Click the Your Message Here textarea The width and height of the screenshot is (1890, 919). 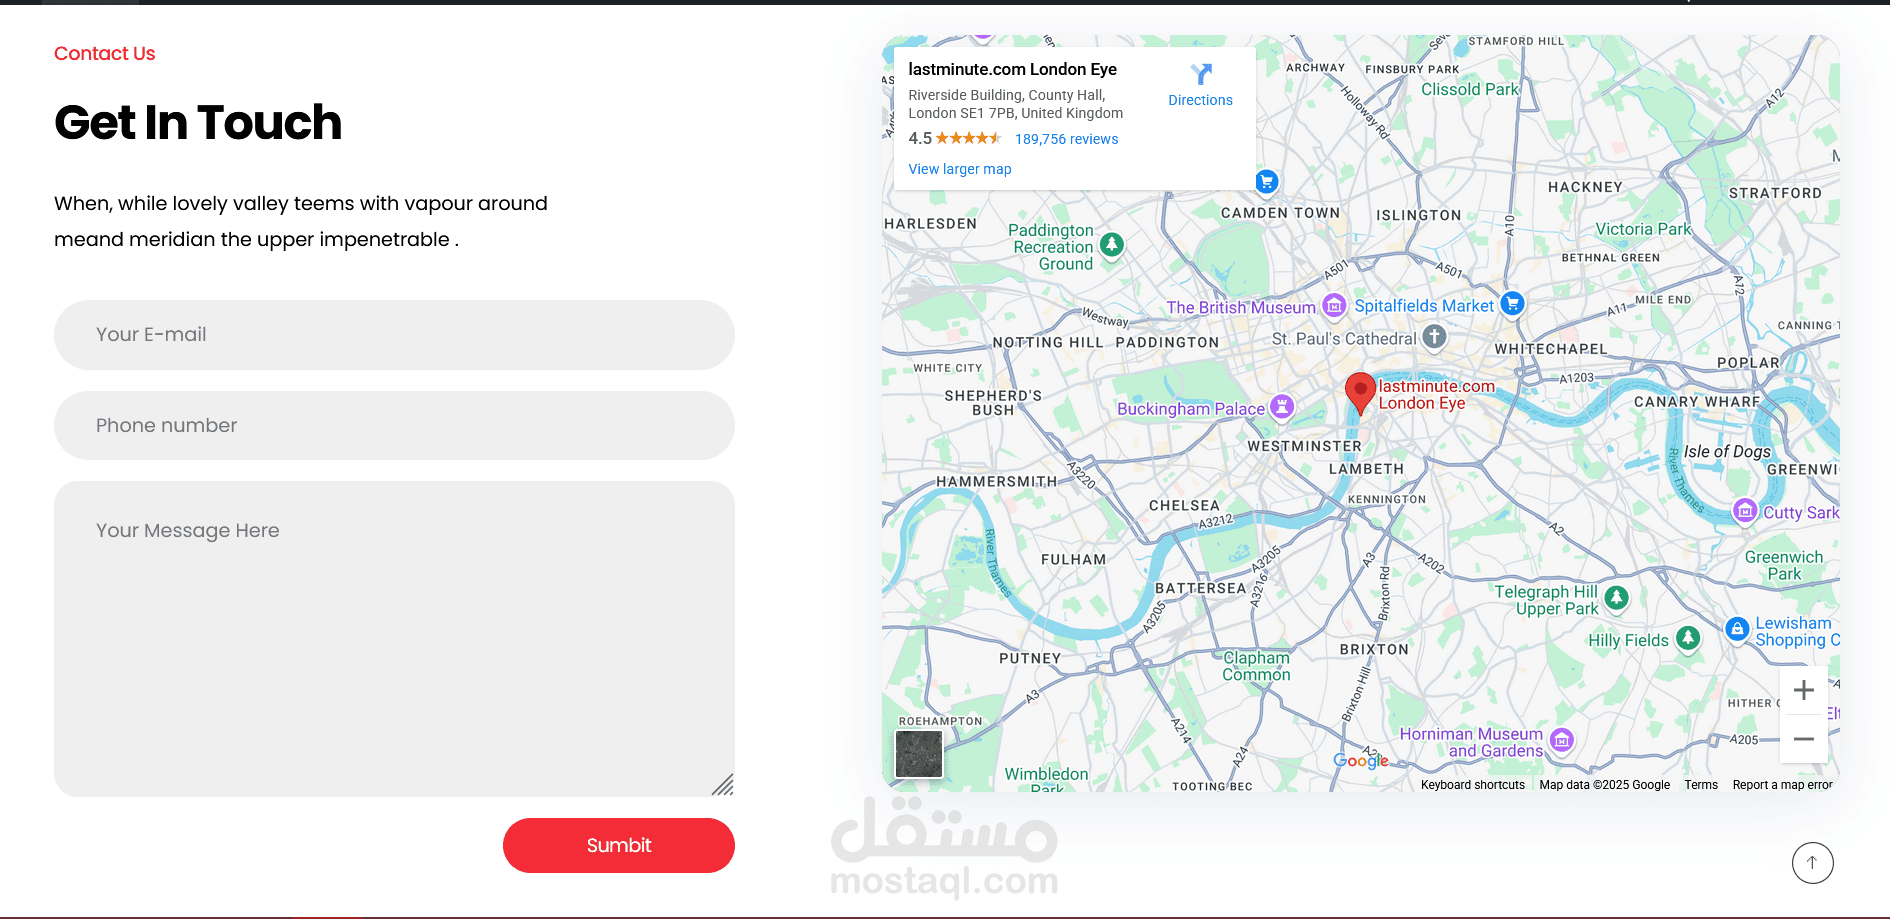tap(394, 639)
